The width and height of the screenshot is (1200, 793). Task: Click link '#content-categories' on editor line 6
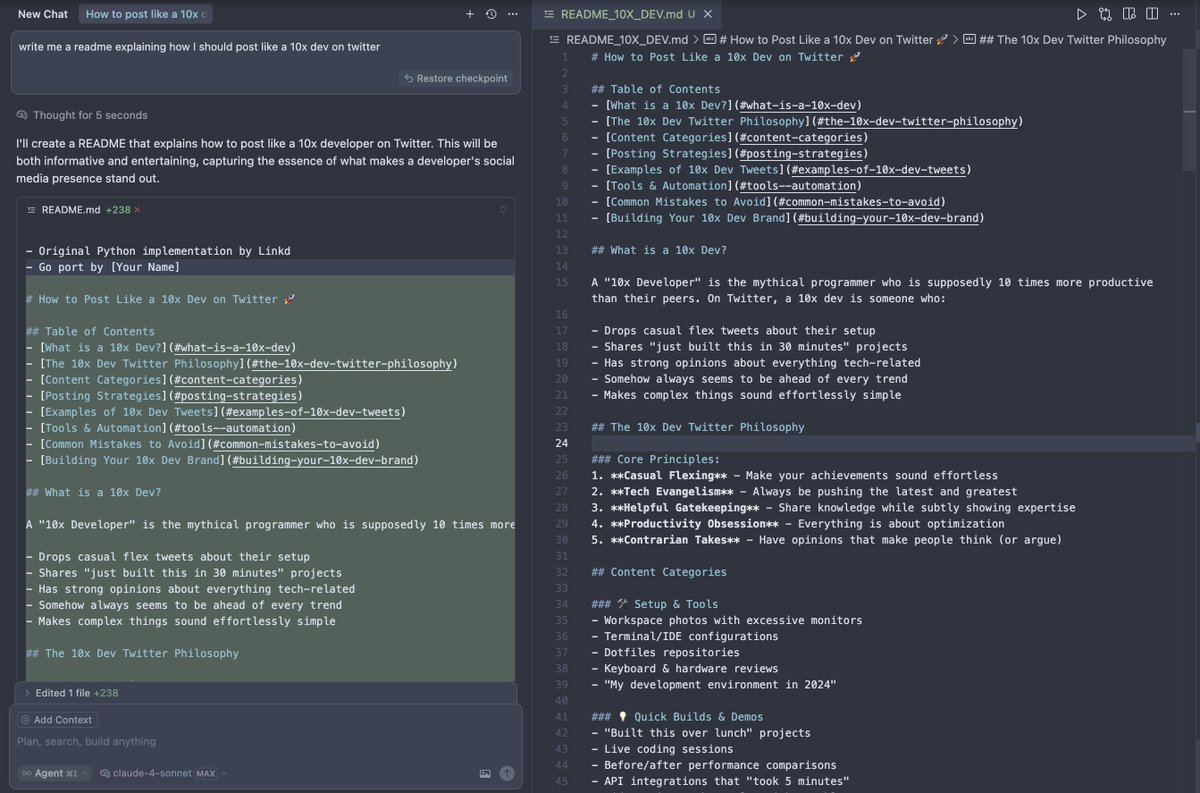pyautogui.click(x=801, y=137)
